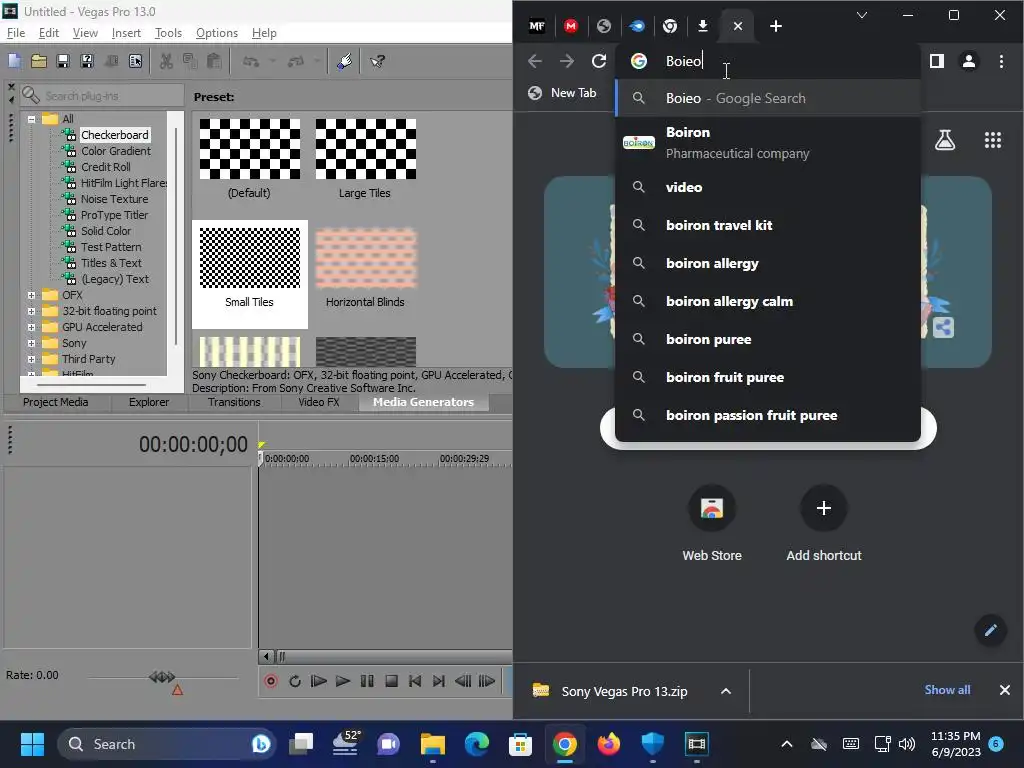
Task: Stop playback with the square Stop button
Action: point(391,681)
